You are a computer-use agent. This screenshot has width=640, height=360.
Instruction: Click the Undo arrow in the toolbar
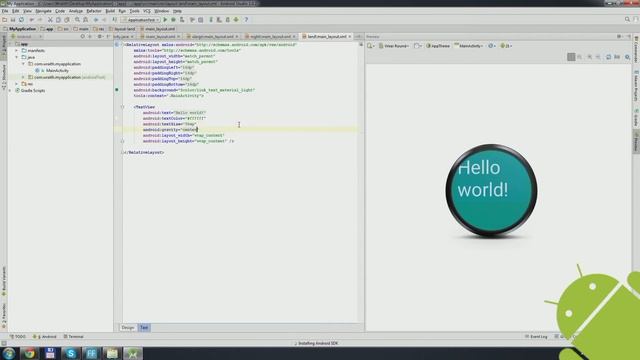[31, 20]
